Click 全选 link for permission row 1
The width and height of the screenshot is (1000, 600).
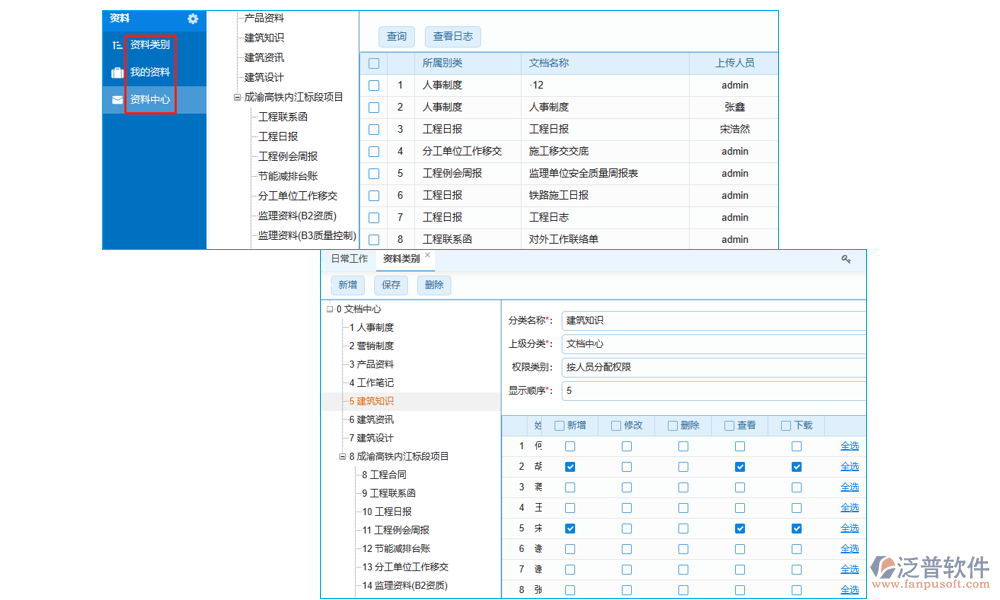849,446
